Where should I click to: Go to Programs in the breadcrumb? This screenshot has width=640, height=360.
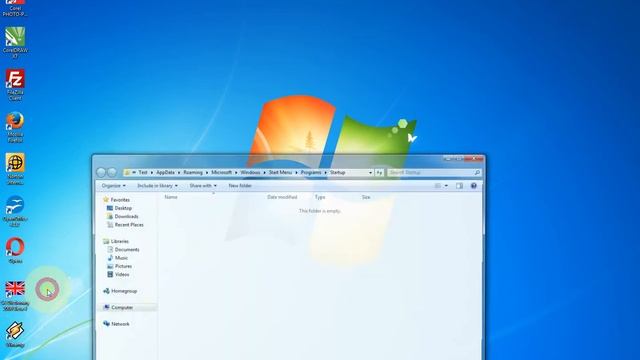[x=311, y=173]
